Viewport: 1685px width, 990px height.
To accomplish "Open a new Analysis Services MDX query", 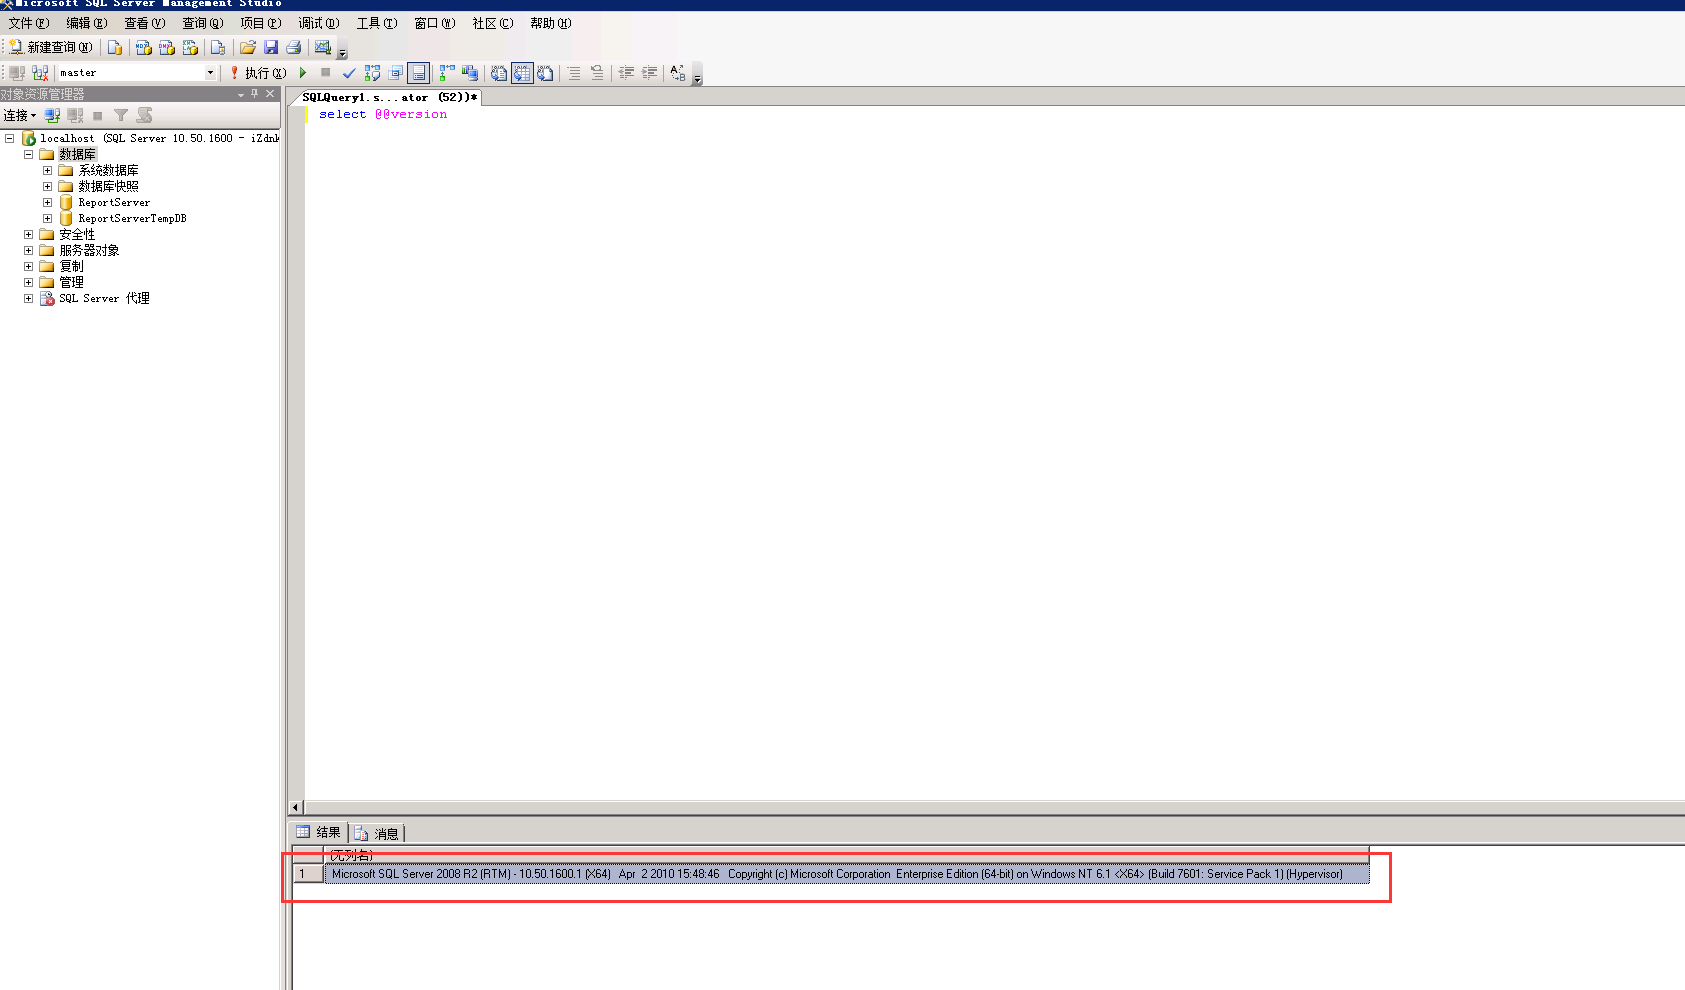I will (144, 47).
